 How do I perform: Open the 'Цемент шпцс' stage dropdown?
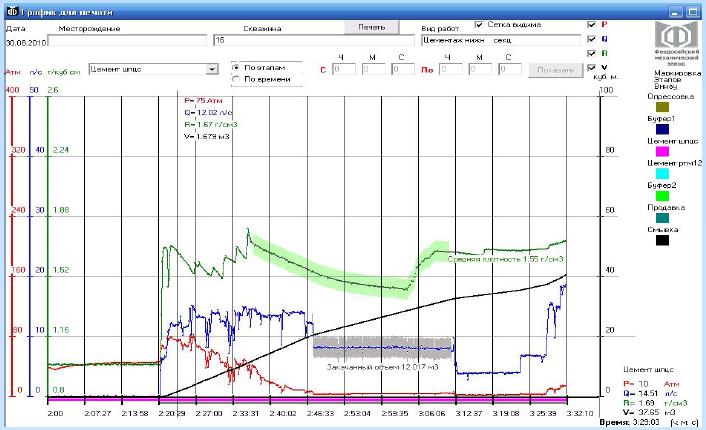pyautogui.click(x=212, y=69)
